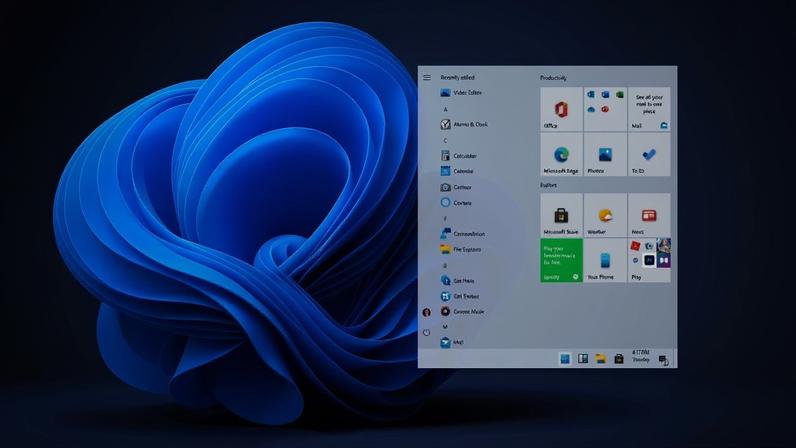796x448 pixels.
Task: Open Get Started in the app list
Action: coord(460,296)
